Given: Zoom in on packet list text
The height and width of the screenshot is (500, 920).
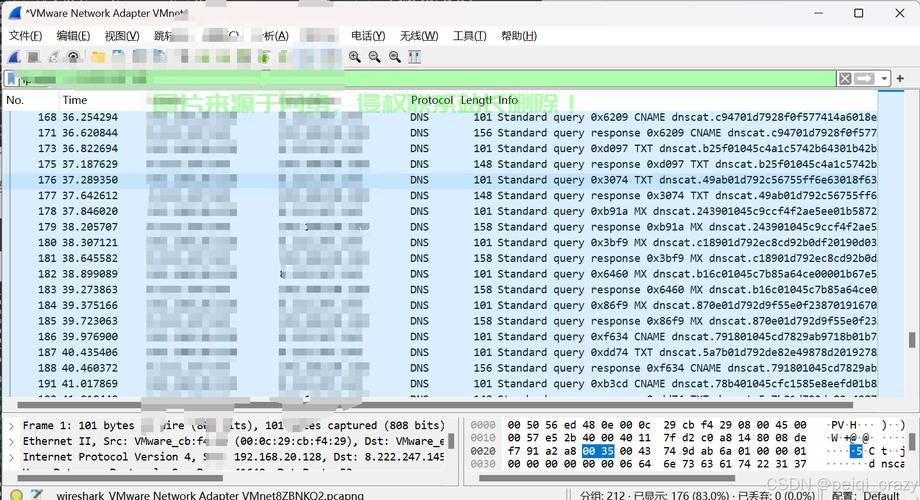Looking at the screenshot, I should (354, 57).
